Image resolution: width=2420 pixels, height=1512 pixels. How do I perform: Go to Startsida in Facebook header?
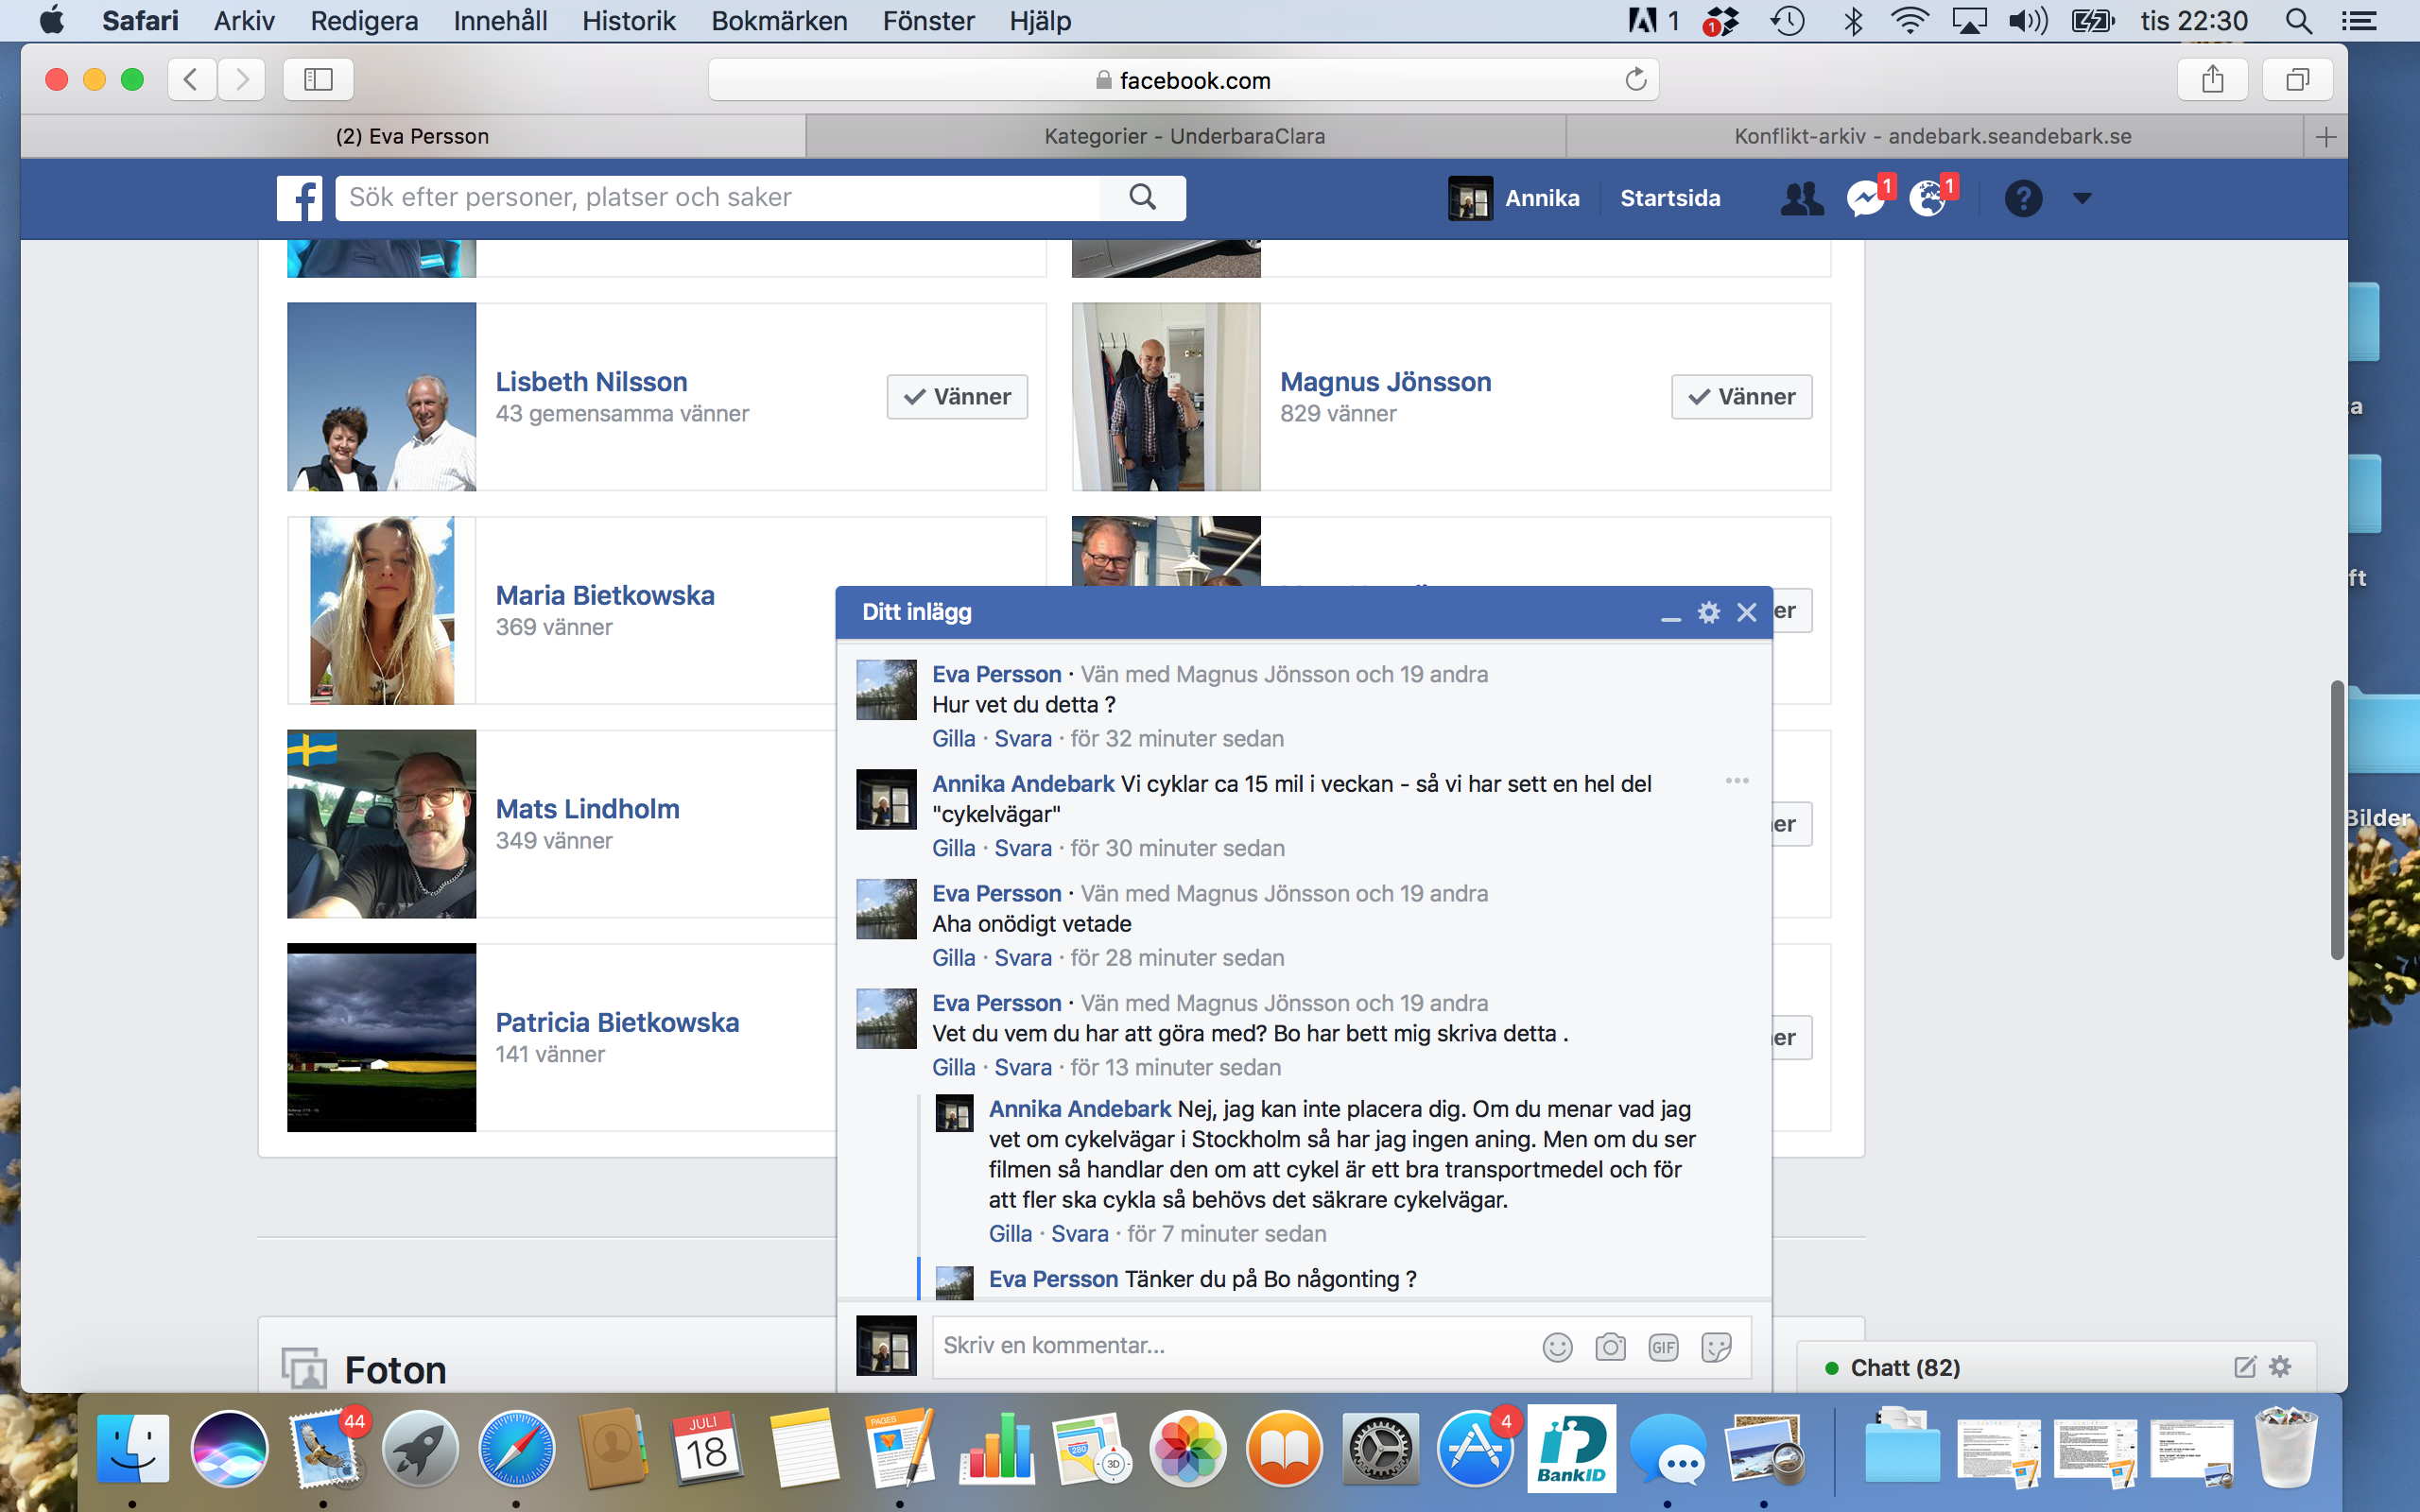coord(1670,198)
